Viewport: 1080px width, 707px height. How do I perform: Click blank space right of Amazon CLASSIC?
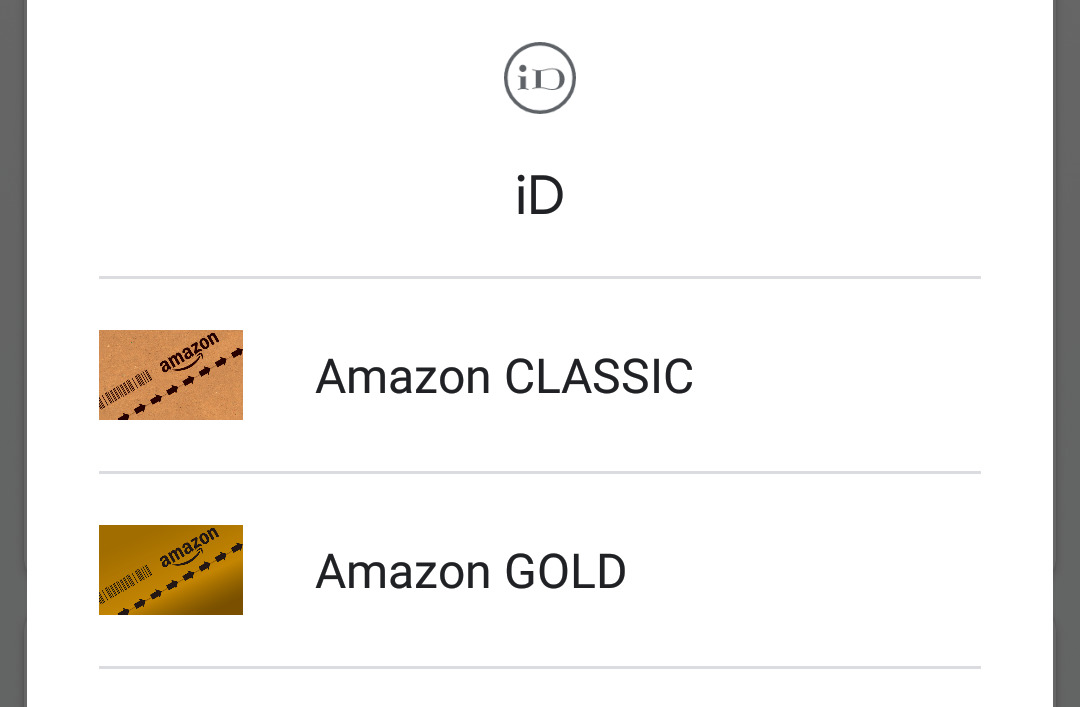[x=840, y=377]
